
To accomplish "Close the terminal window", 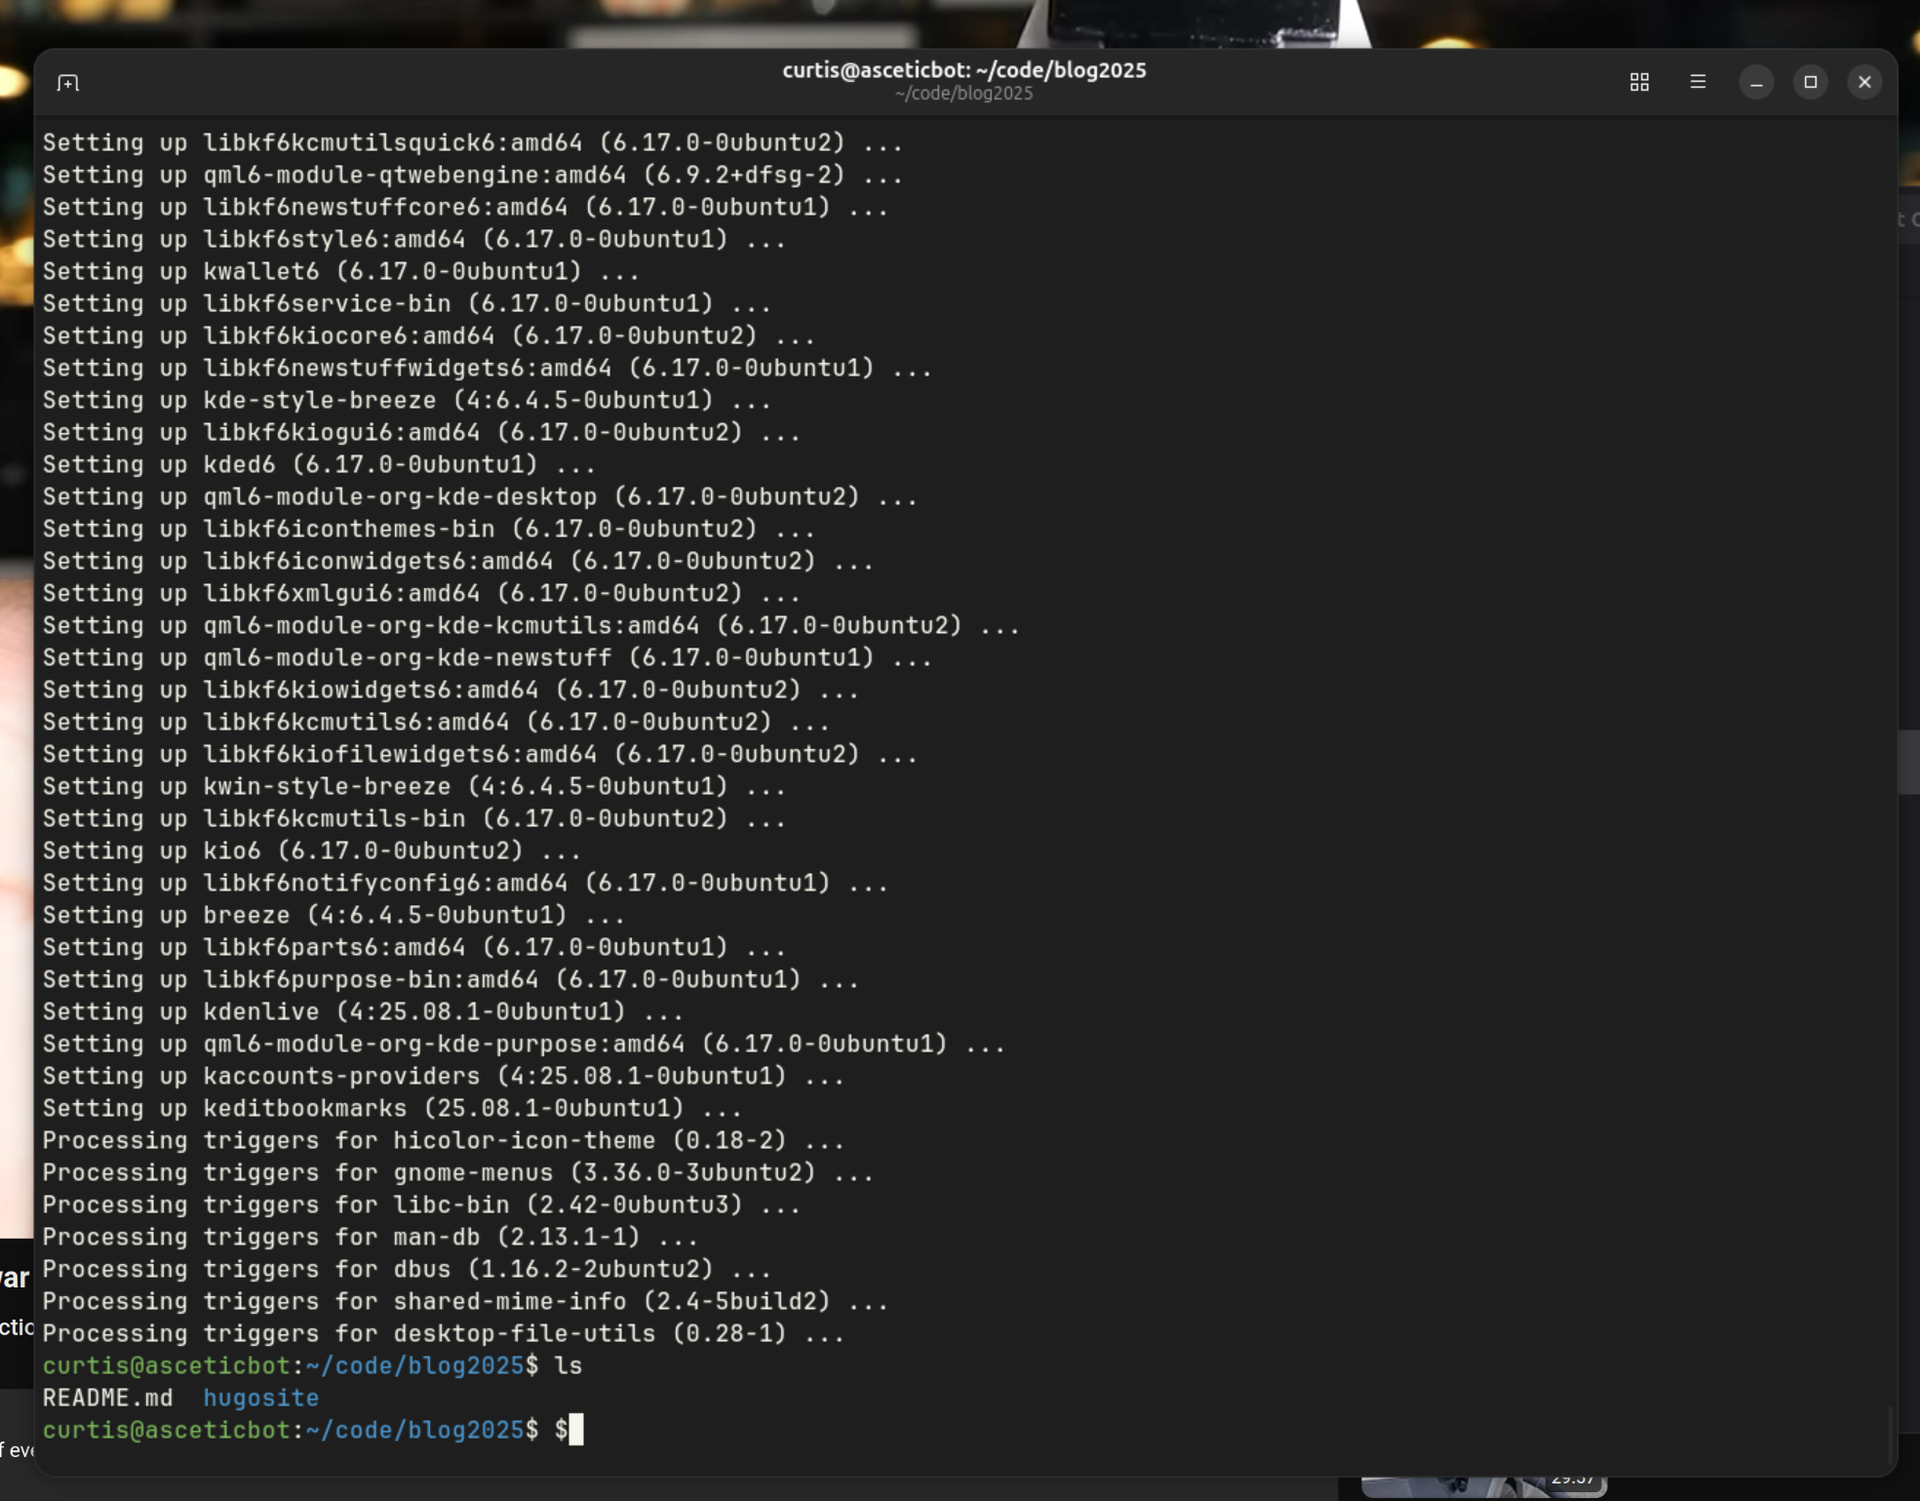I will (1864, 83).
